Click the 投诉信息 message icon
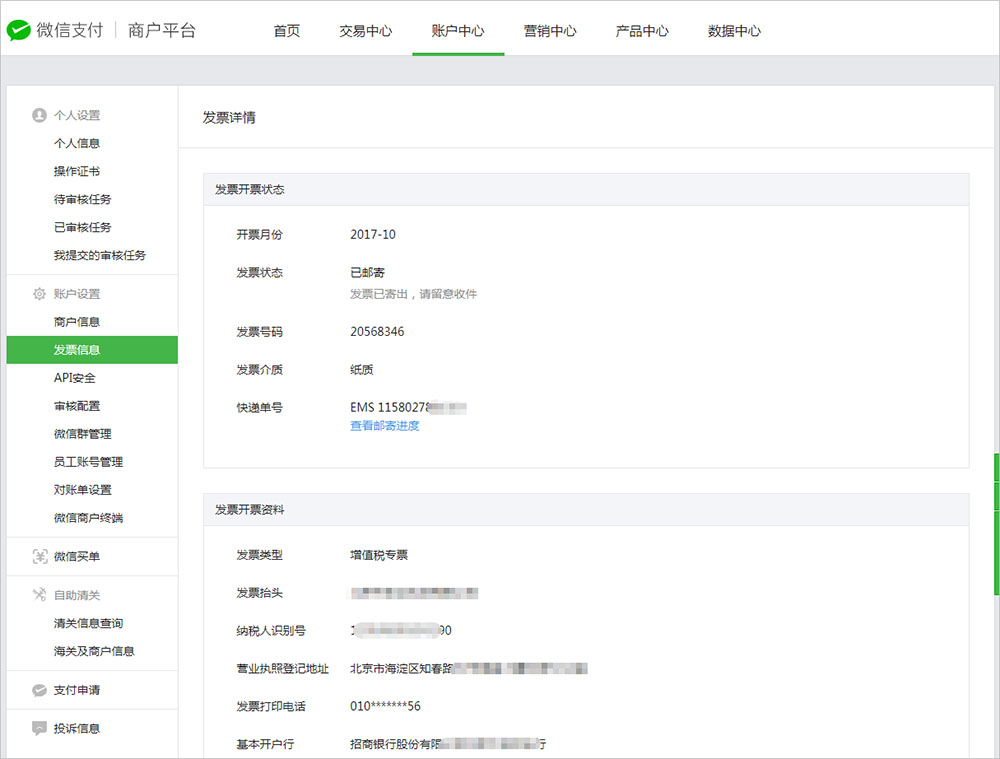 coord(40,728)
